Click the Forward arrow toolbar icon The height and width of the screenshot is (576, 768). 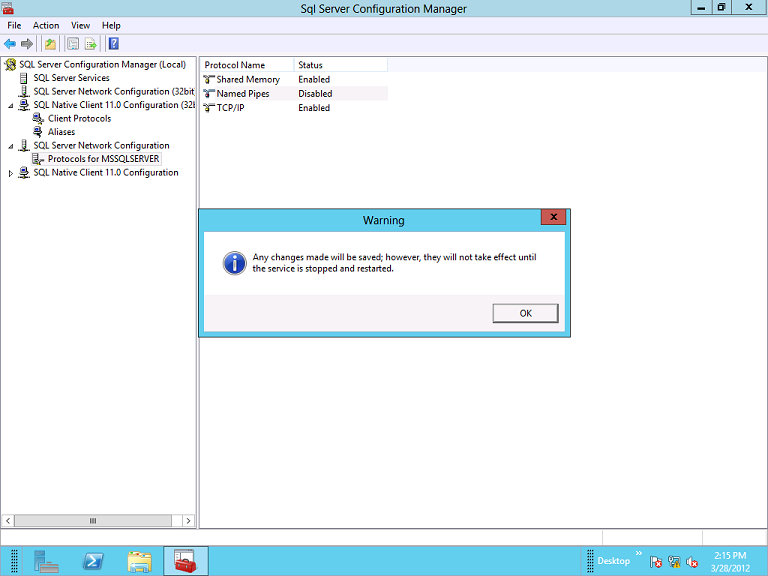[27, 44]
